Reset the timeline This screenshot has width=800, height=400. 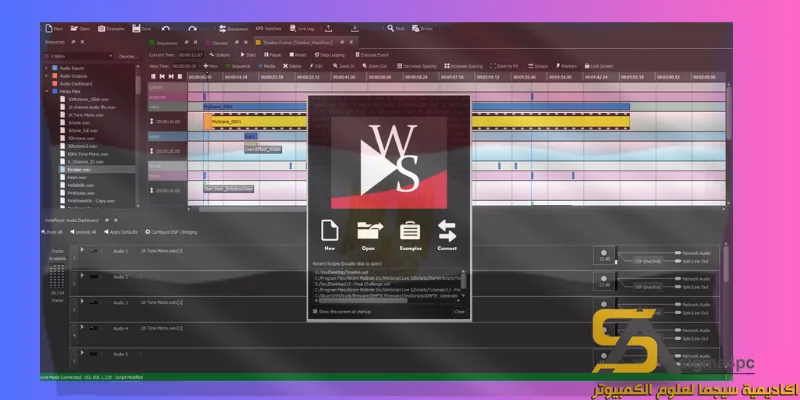coord(297,55)
